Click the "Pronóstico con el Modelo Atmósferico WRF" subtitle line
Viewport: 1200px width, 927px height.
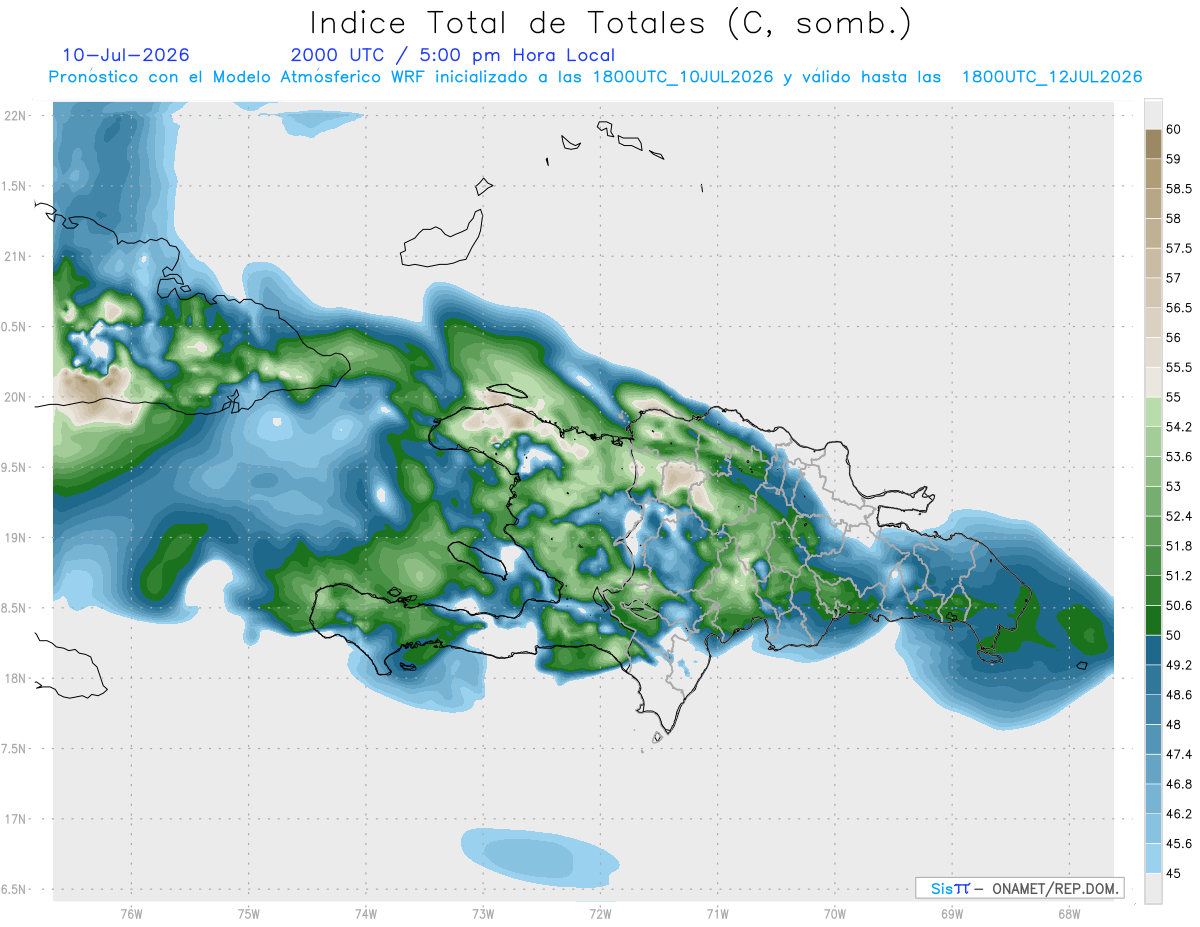pyautogui.click(x=595, y=77)
